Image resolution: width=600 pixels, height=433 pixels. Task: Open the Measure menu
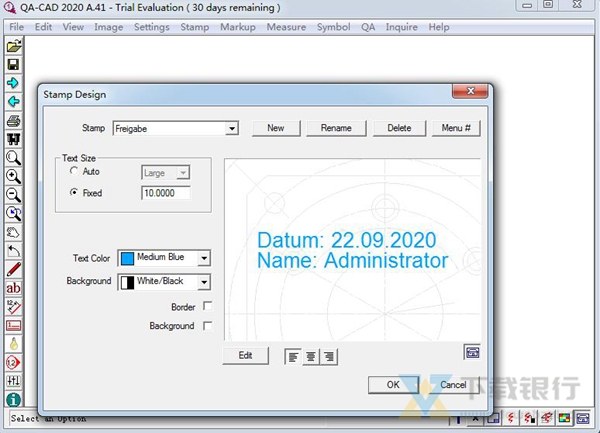coord(286,27)
